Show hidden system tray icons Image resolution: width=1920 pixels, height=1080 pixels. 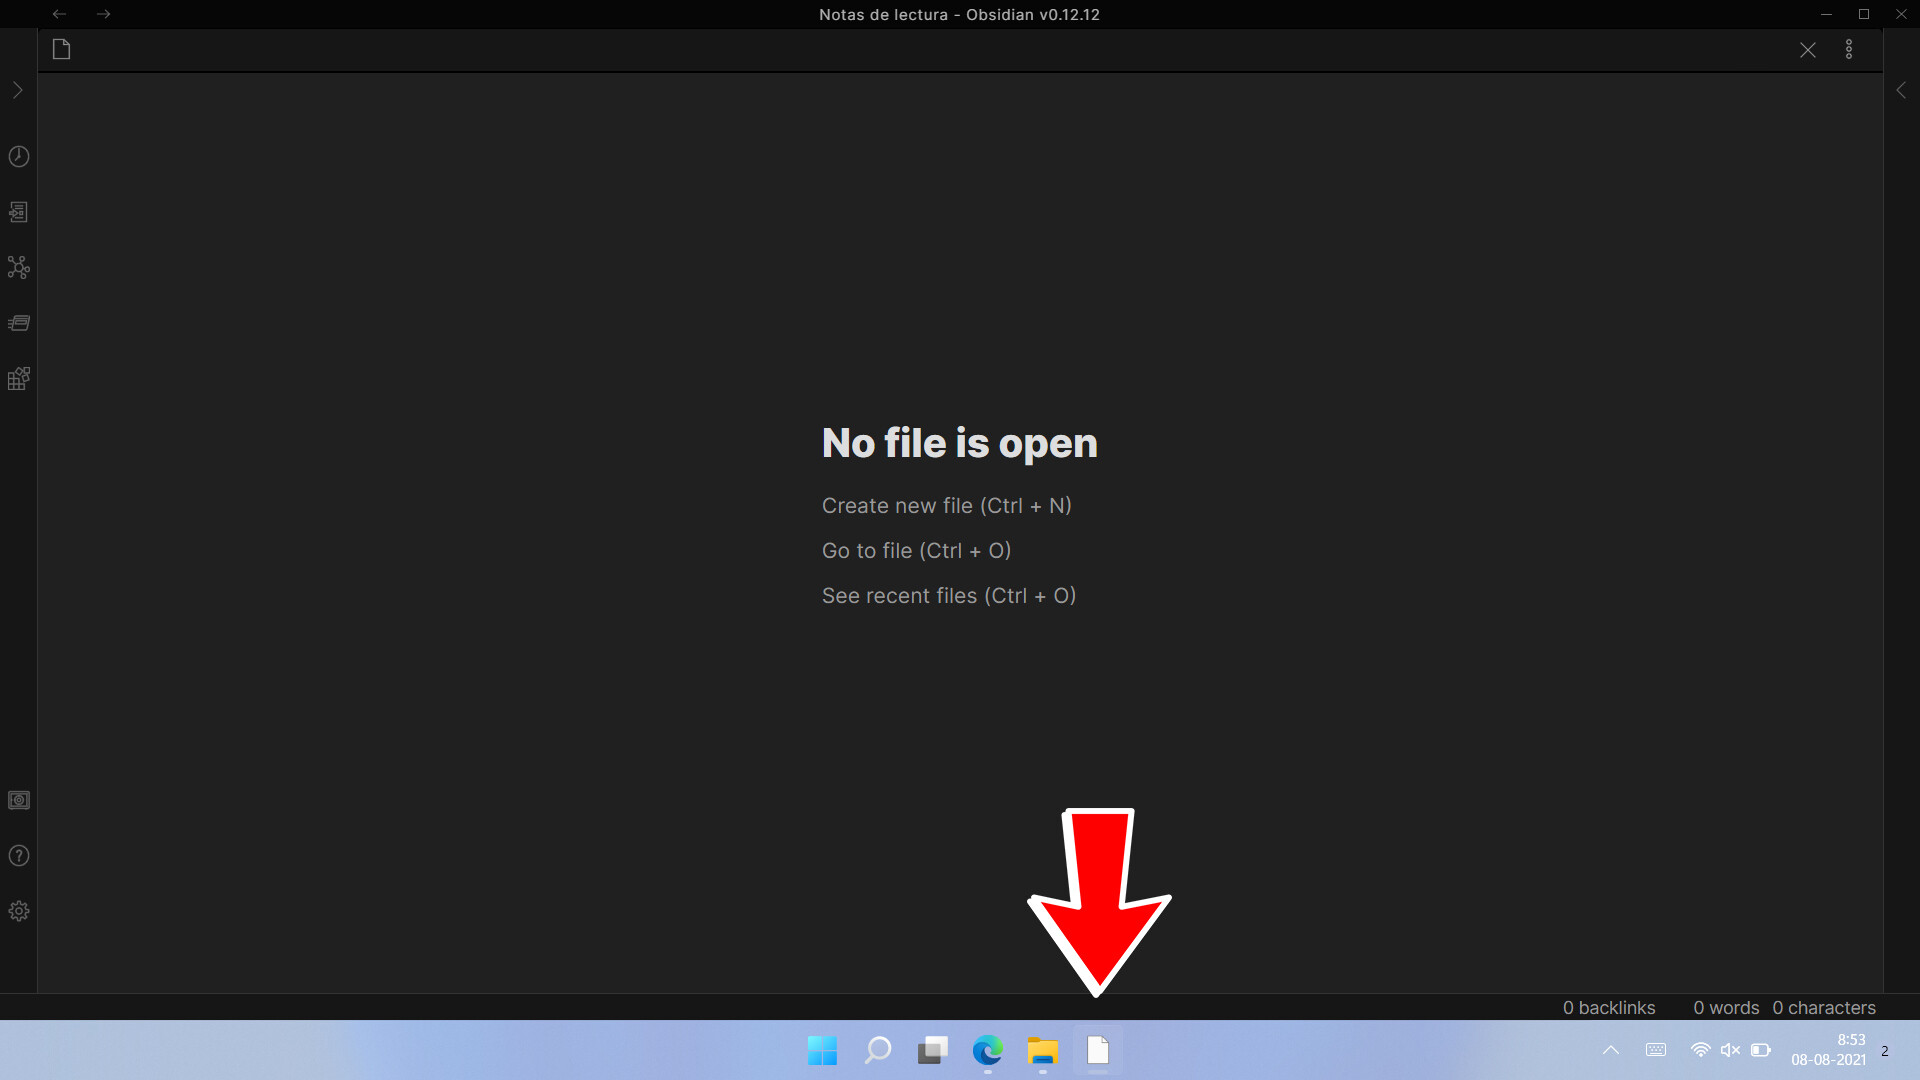tap(1611, 1051)
